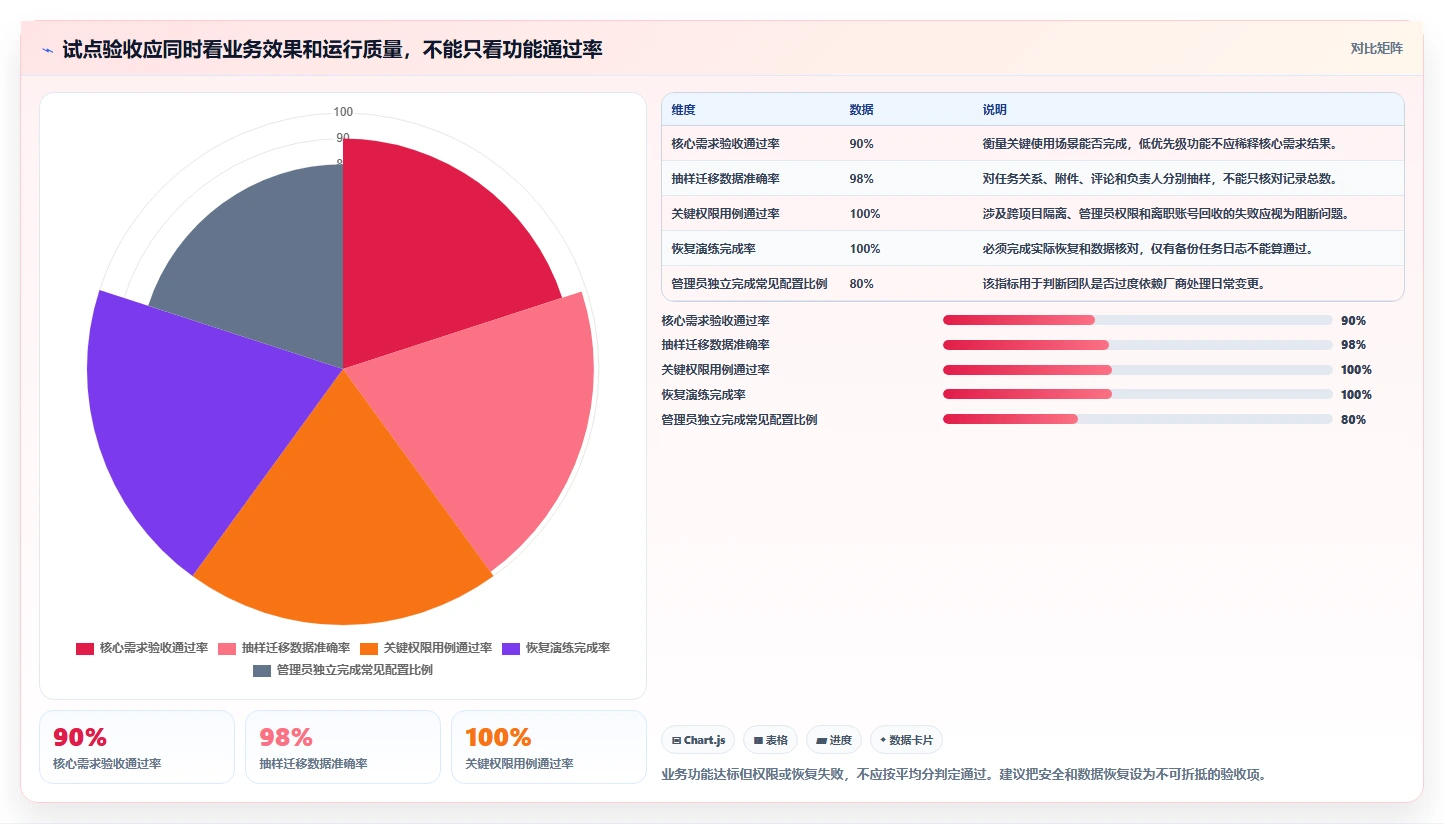This screenshot has height=824, width=1444.
Task: Select the 进度 tag chip
Action: tap(834, 740)
